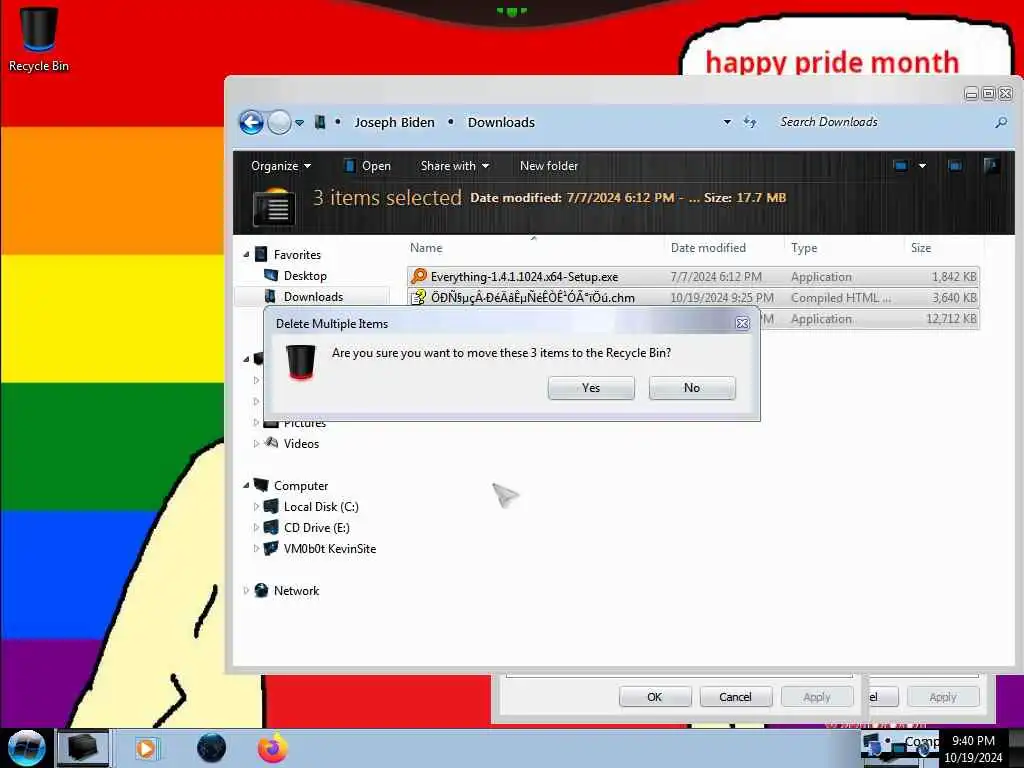Open the Videos library
1024x768 pixels.
coord(301,443)
